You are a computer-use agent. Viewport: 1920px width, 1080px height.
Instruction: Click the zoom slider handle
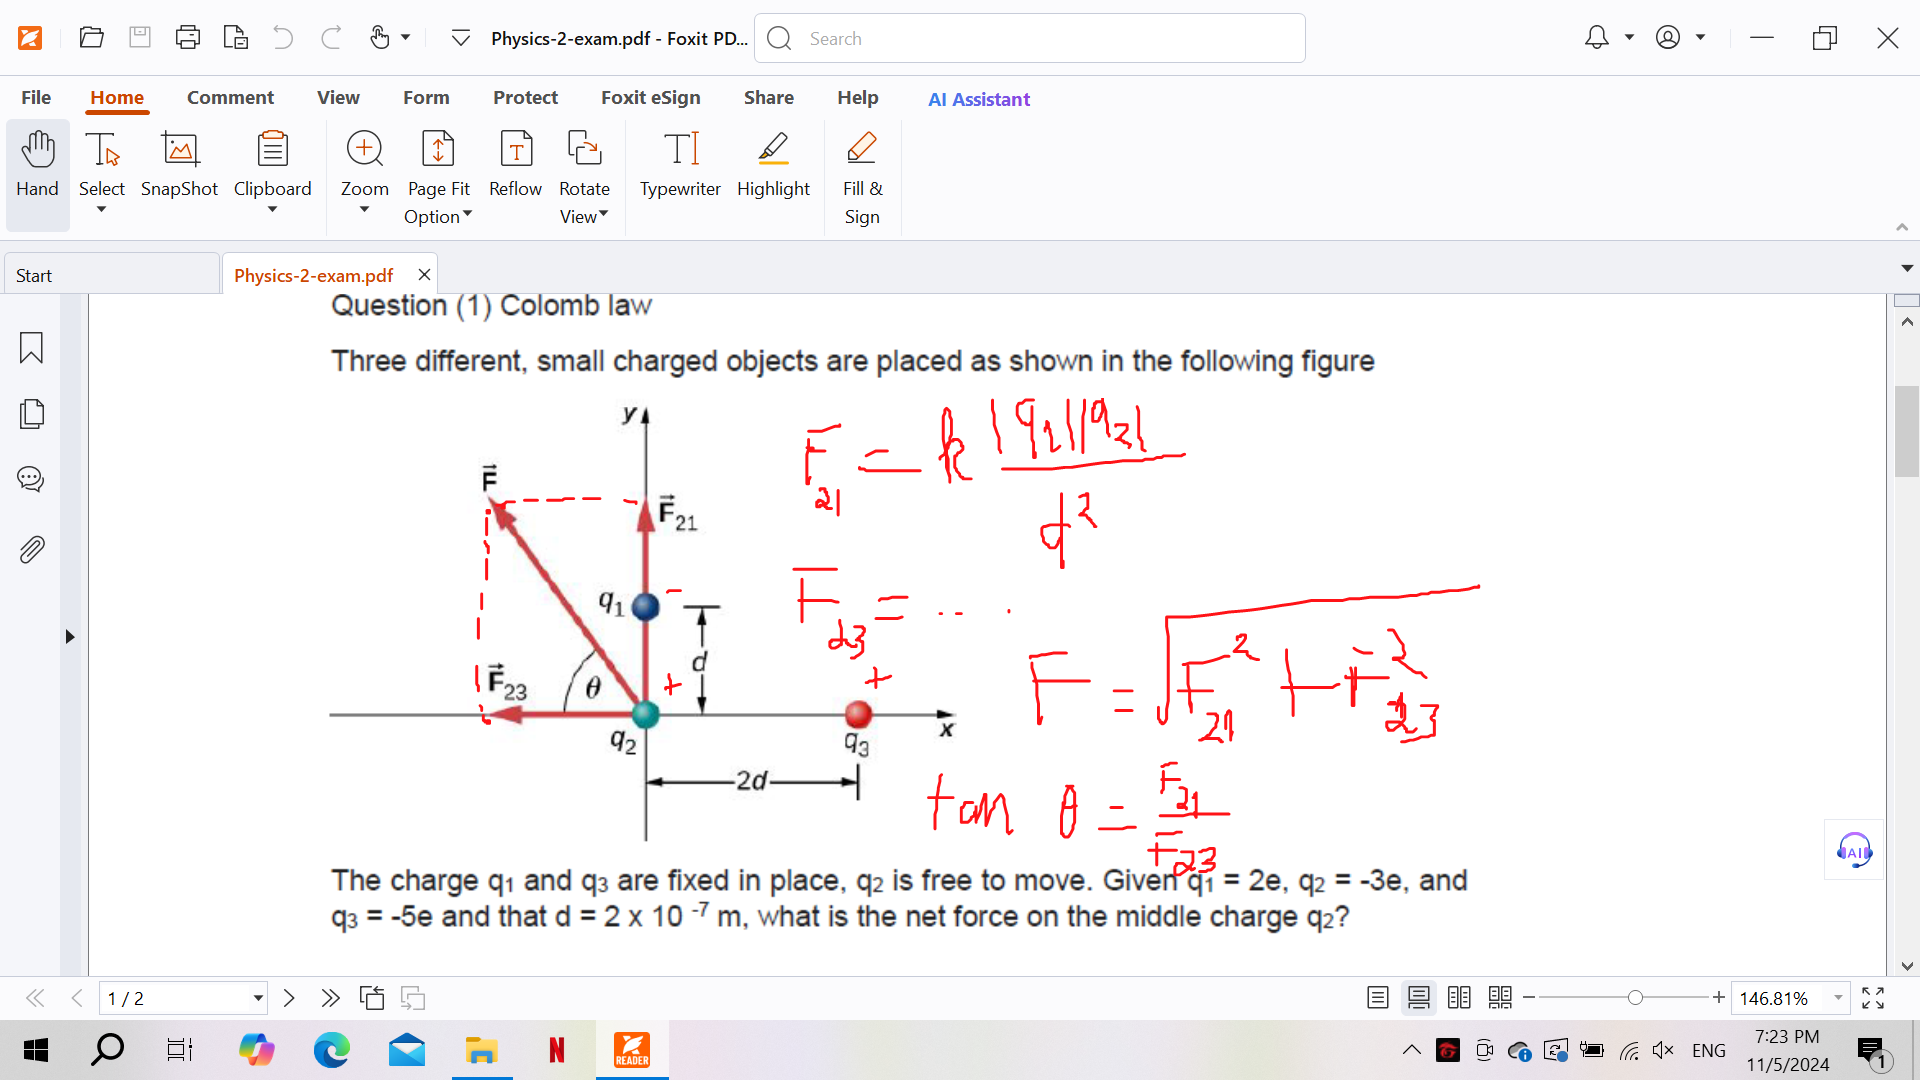[x=1635, y=998]
